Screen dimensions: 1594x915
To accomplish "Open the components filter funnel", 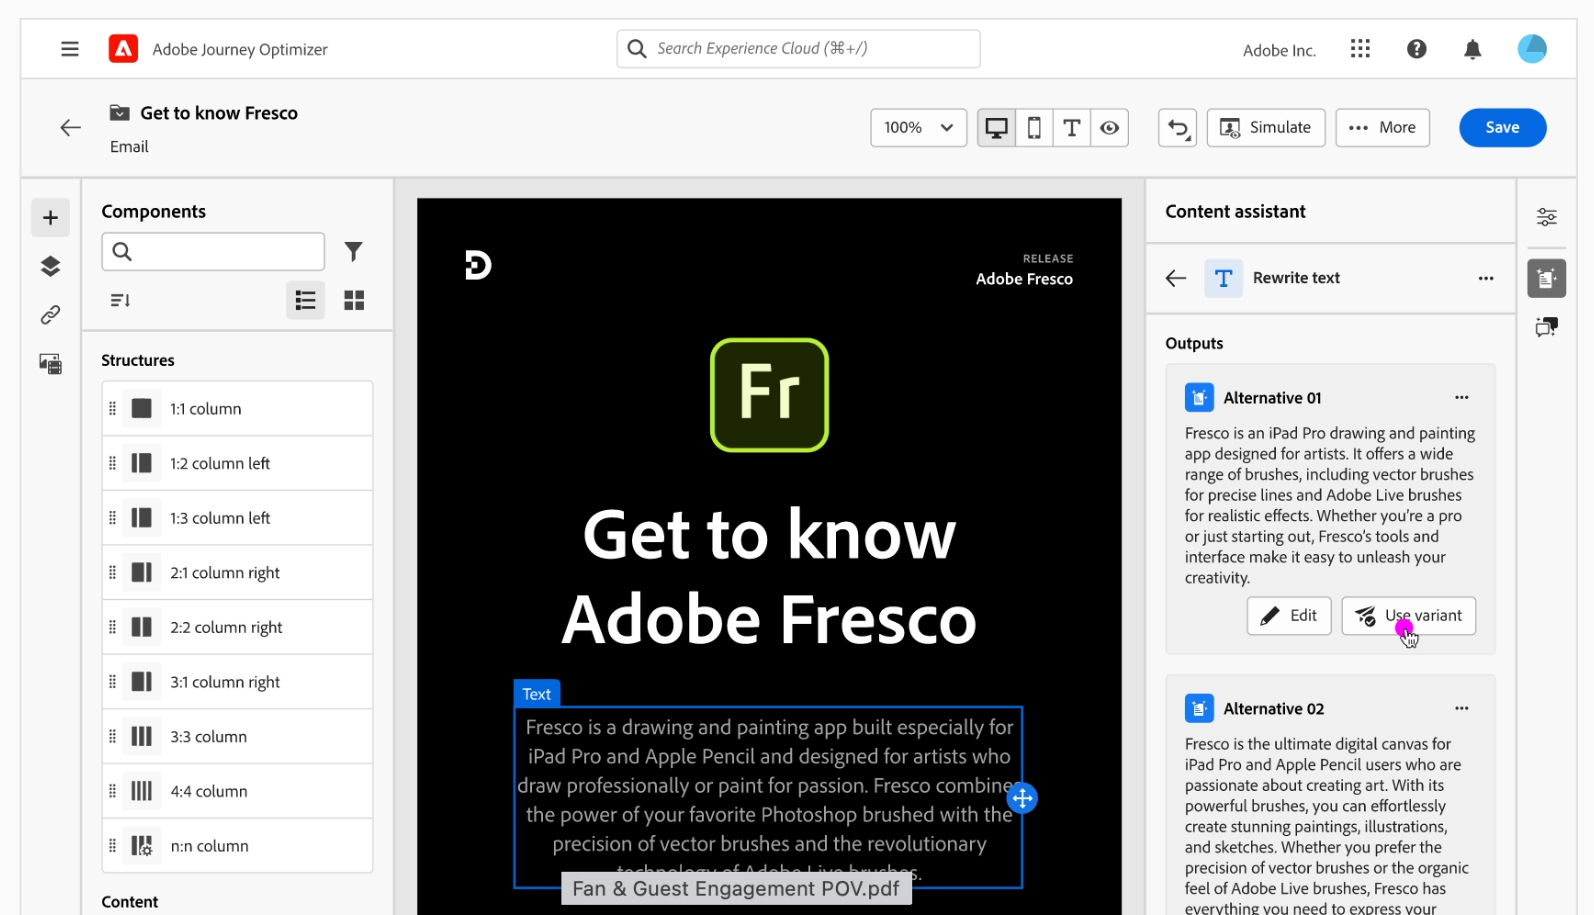I will click(x=353, y=251).
